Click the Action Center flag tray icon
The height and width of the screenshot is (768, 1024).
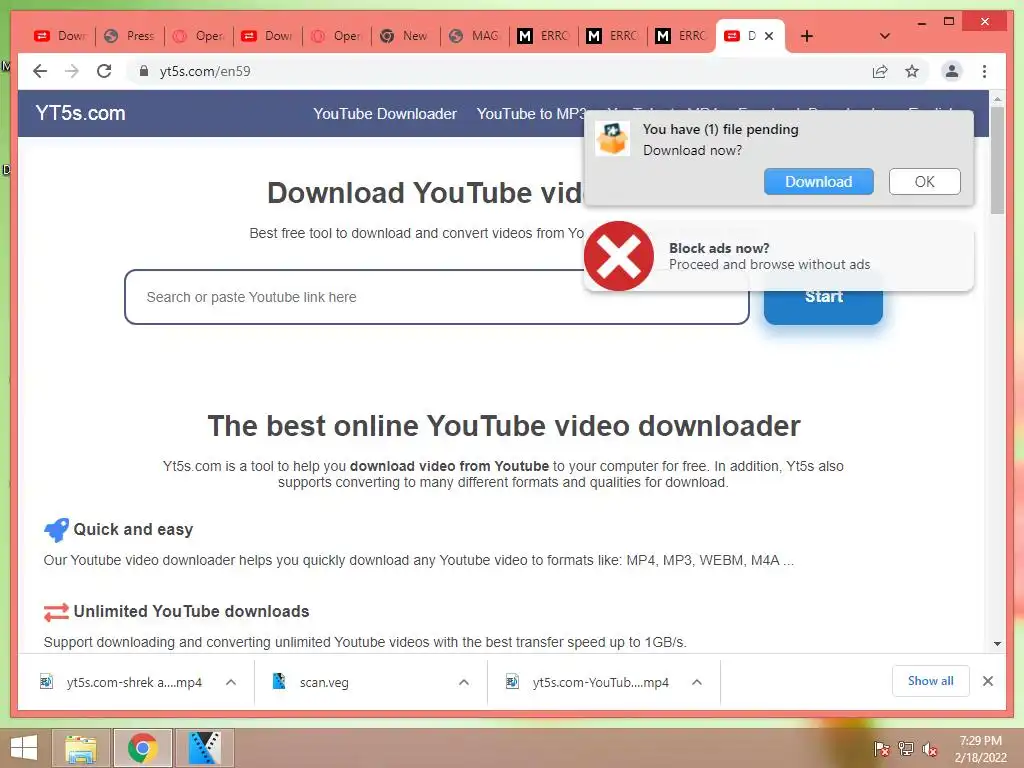(881, 749)
